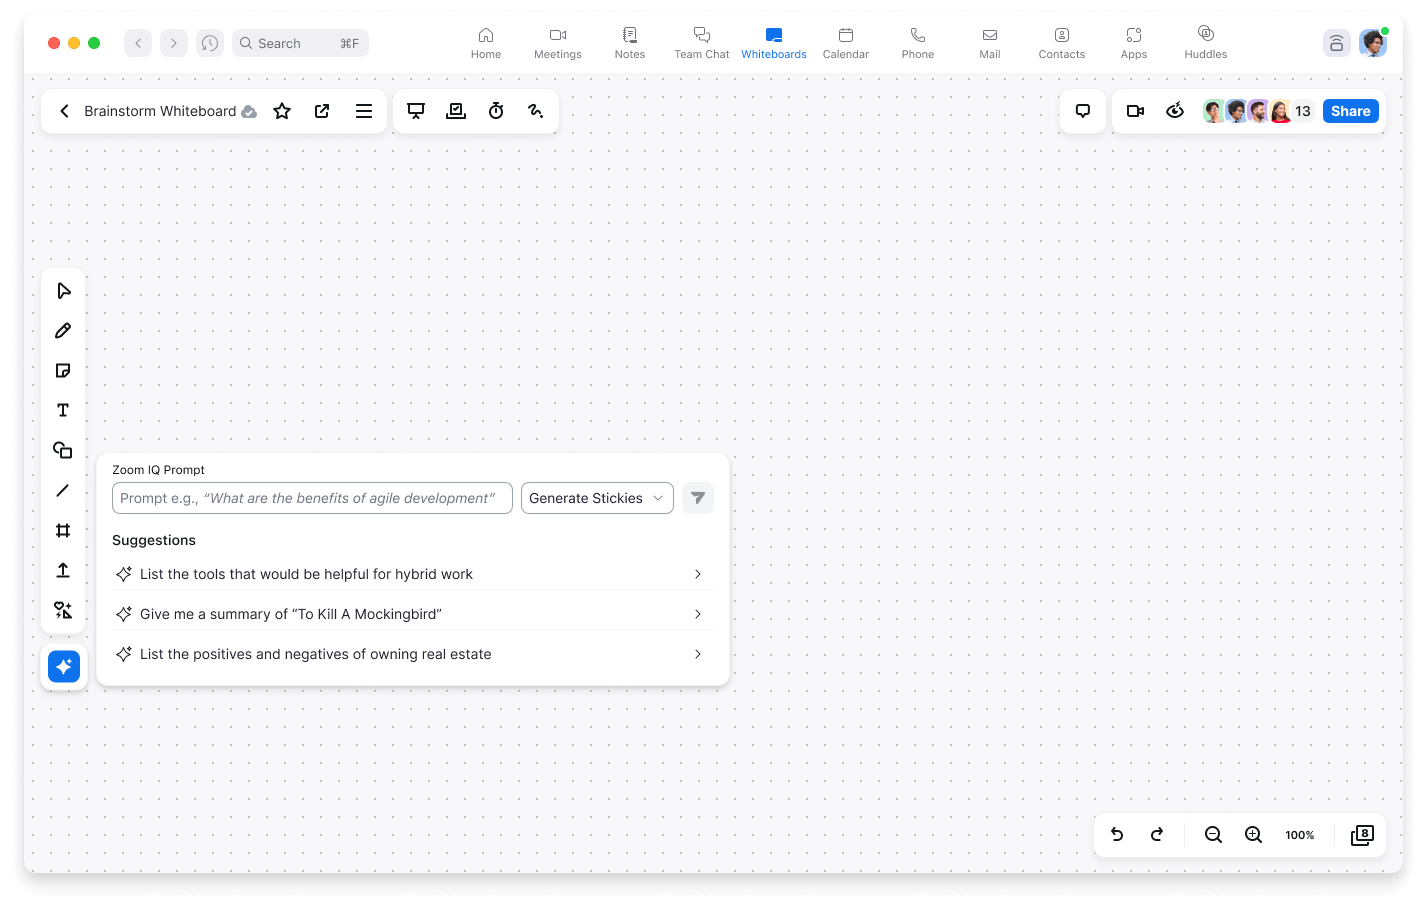
Task: Click the blue Share button
Action: coord(1350,111)
